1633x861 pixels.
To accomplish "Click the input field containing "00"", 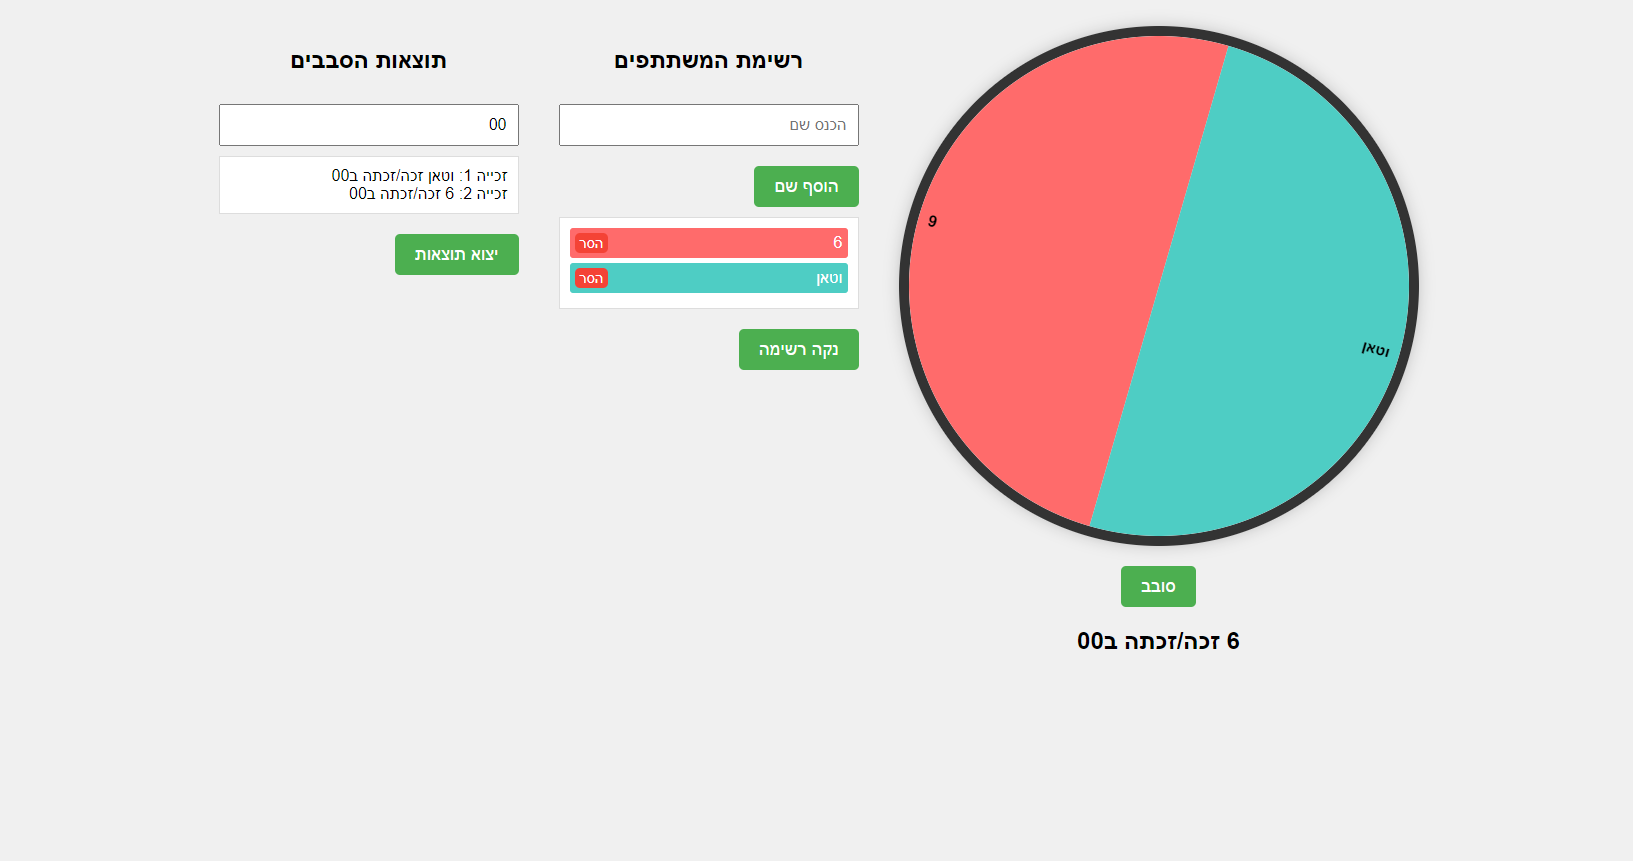I will coord(368,125).
